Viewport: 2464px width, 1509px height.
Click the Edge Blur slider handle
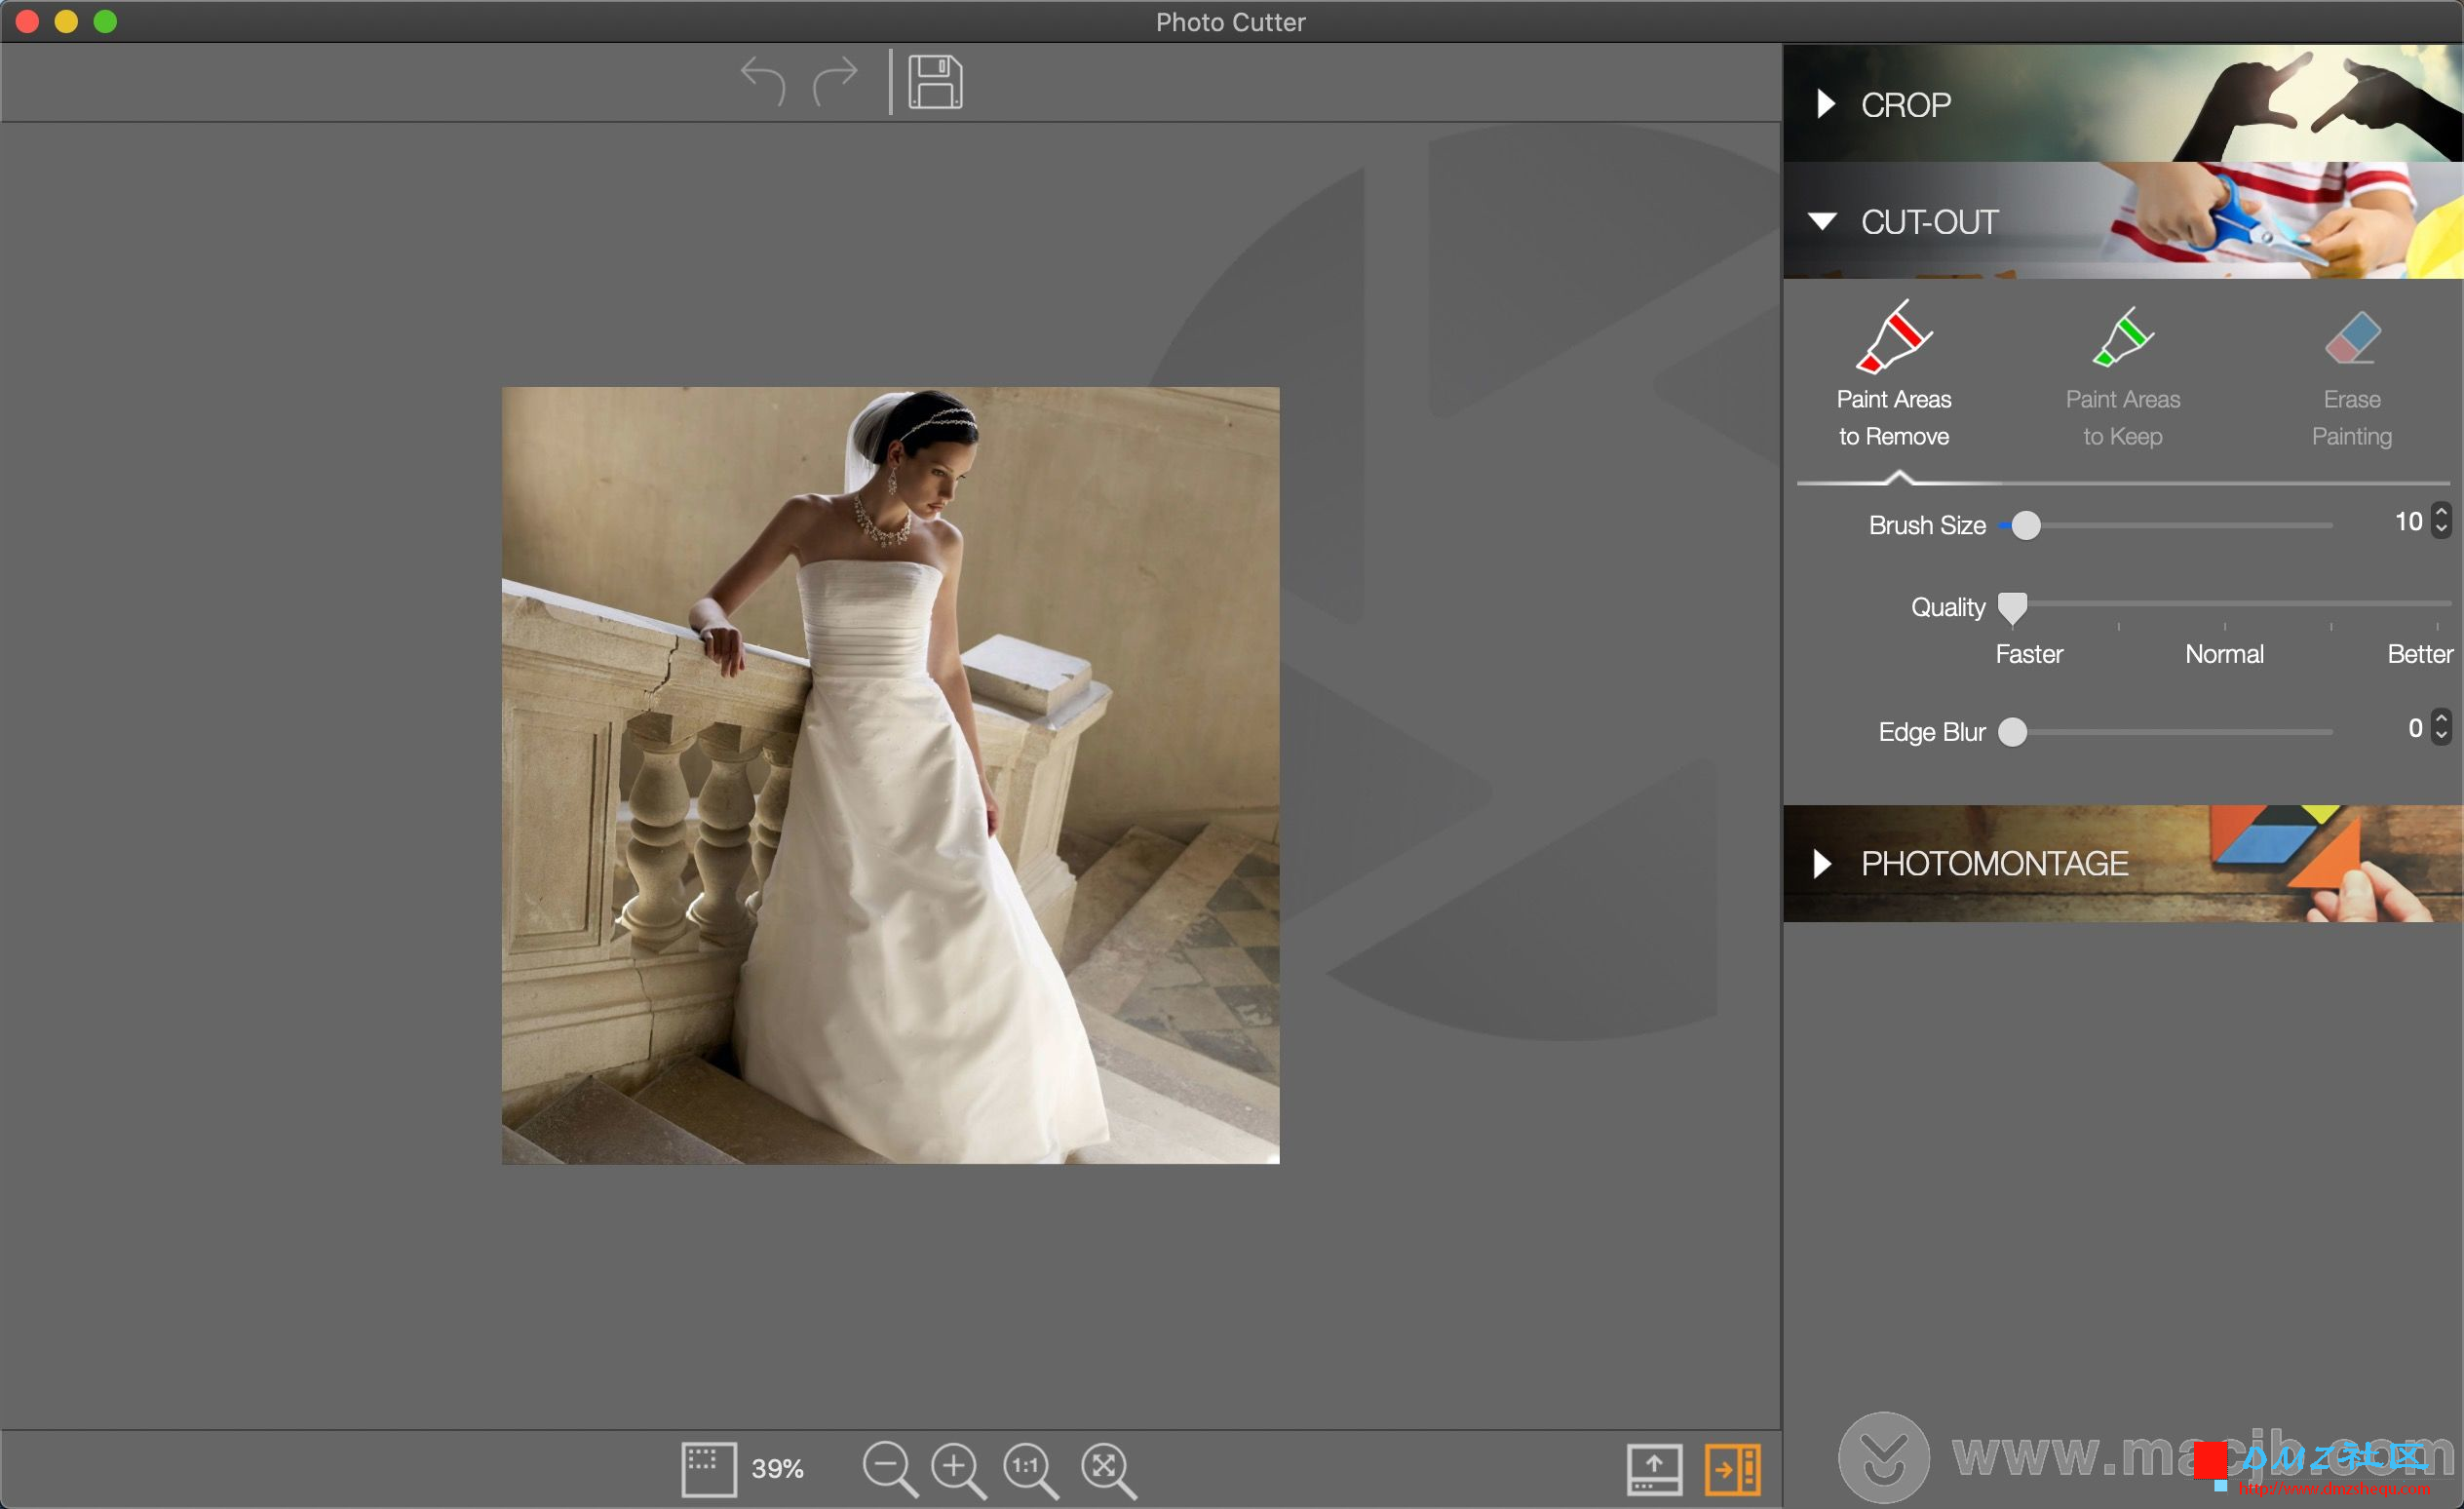tap(2013, 732)
